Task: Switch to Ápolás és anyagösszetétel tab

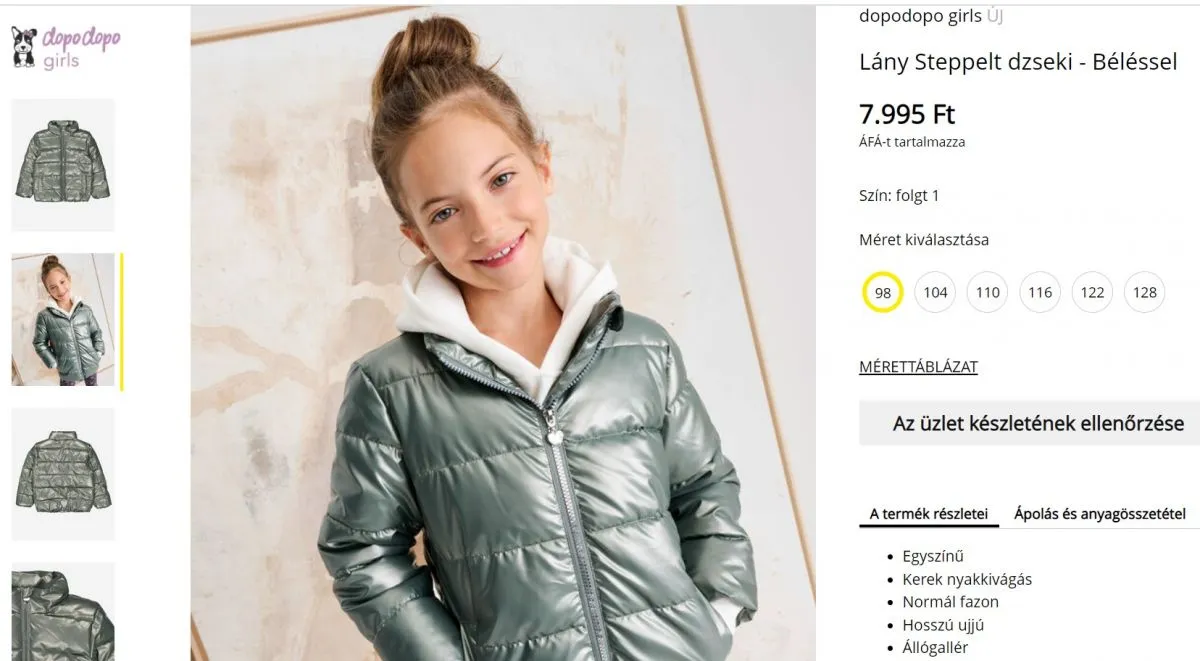Action: tap(1100, 514)
